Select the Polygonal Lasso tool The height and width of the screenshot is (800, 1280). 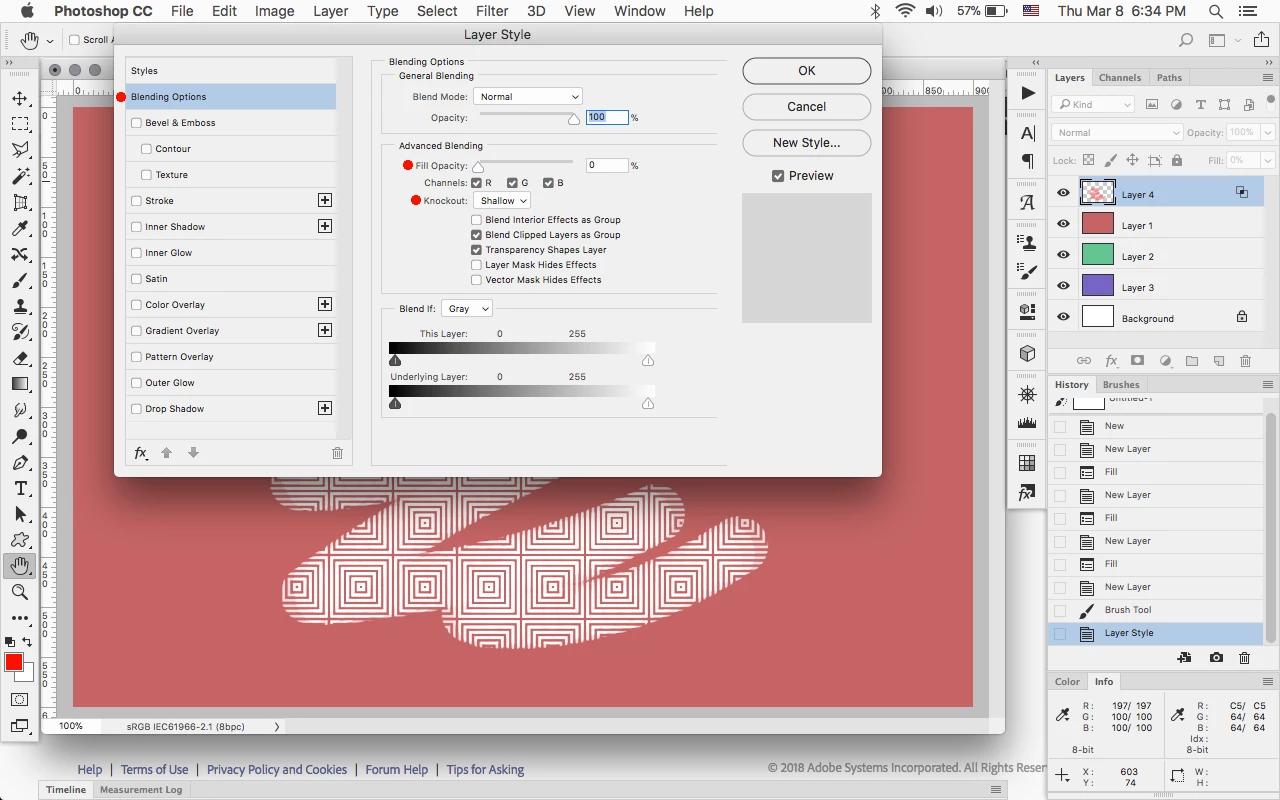20,150
